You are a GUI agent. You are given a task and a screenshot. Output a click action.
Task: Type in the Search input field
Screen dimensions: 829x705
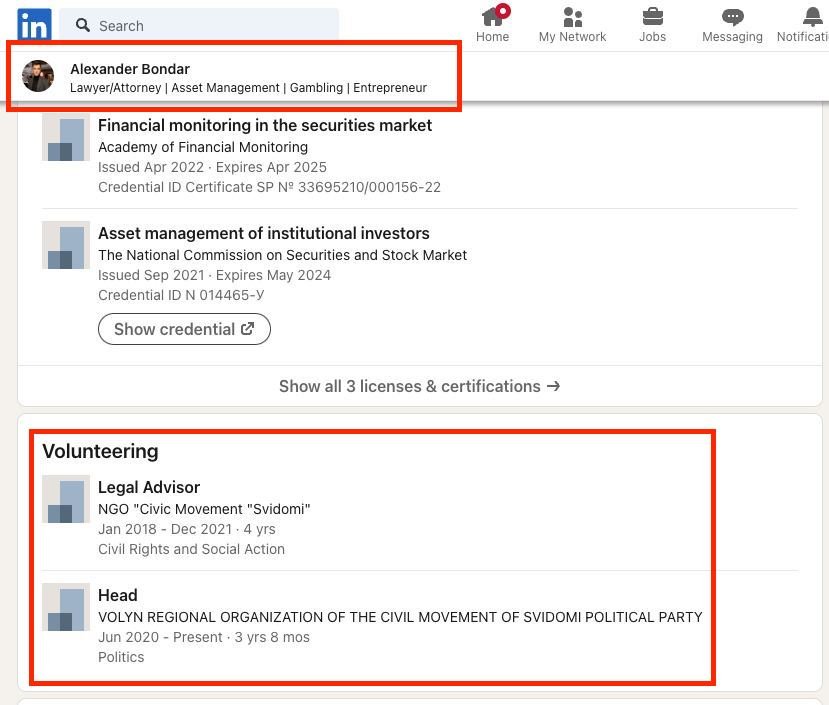210,25
